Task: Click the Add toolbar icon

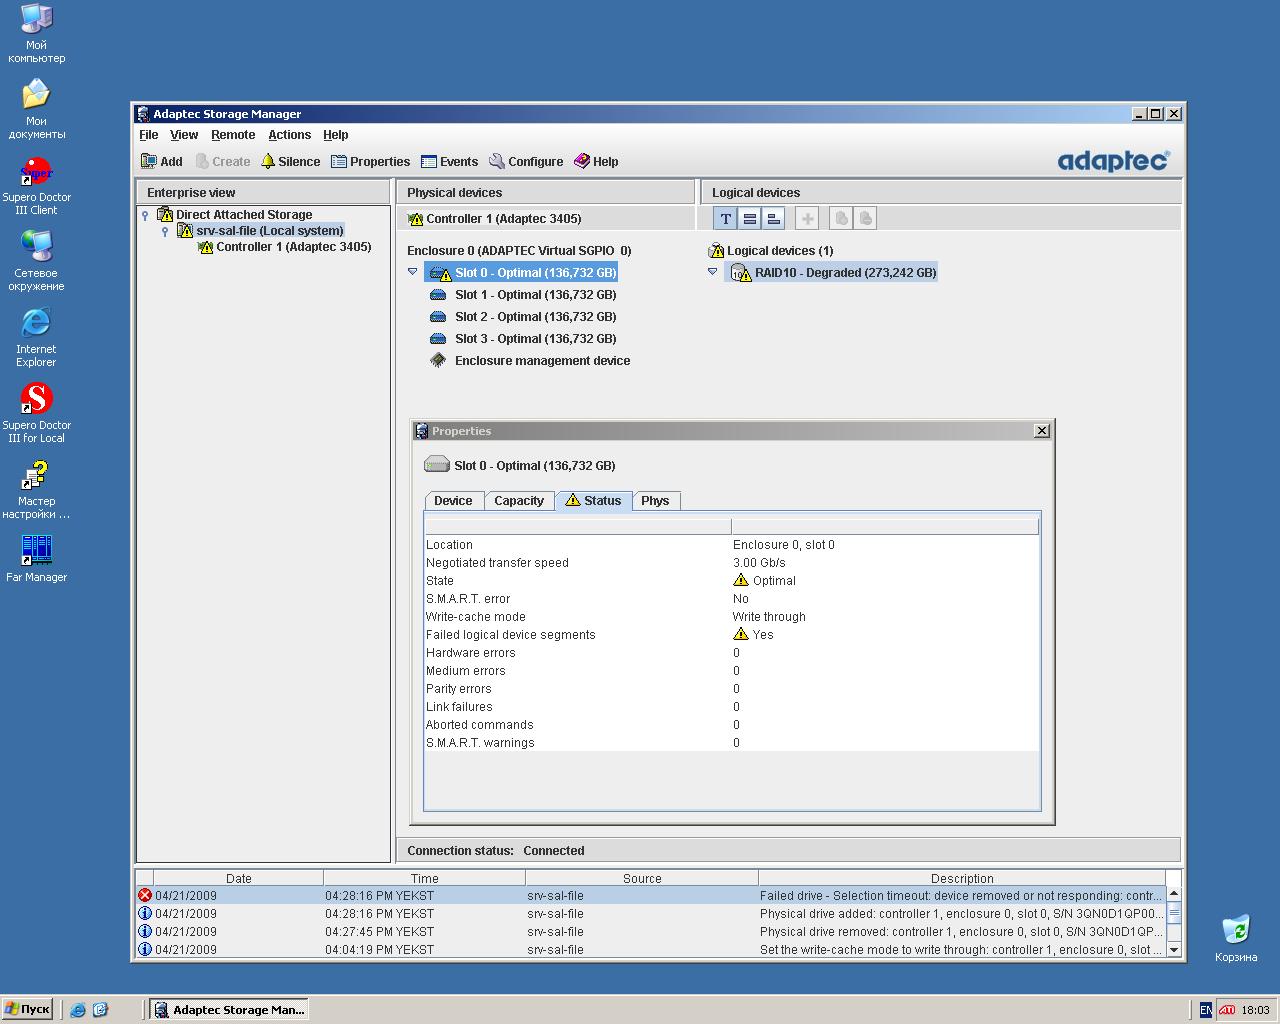Action: click(x=161, y=161)
